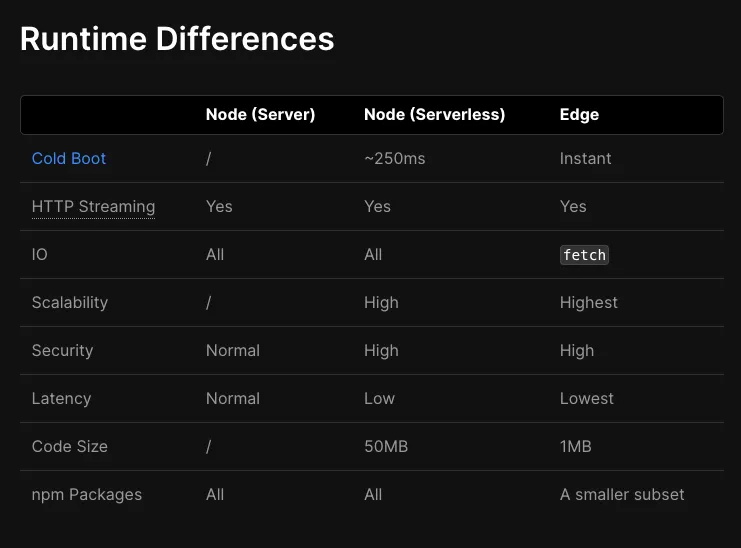
Task: Click the Instant cell under Edge
Action: pos(585,158)
